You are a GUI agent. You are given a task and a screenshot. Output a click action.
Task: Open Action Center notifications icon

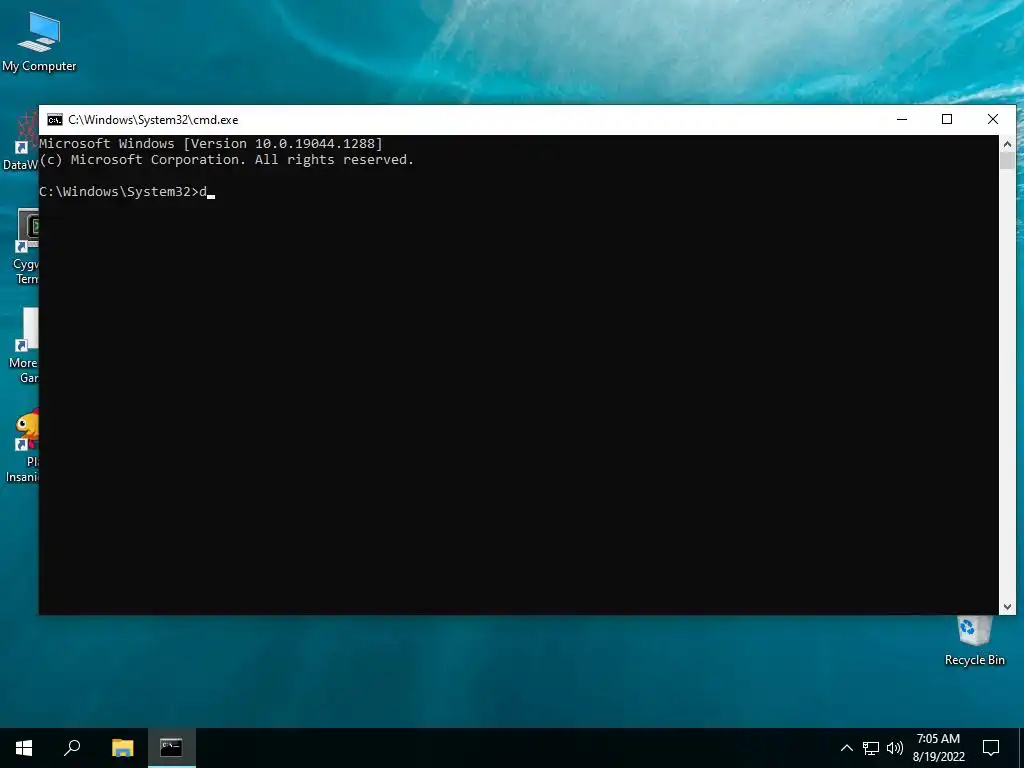click(x=991, y=748)
